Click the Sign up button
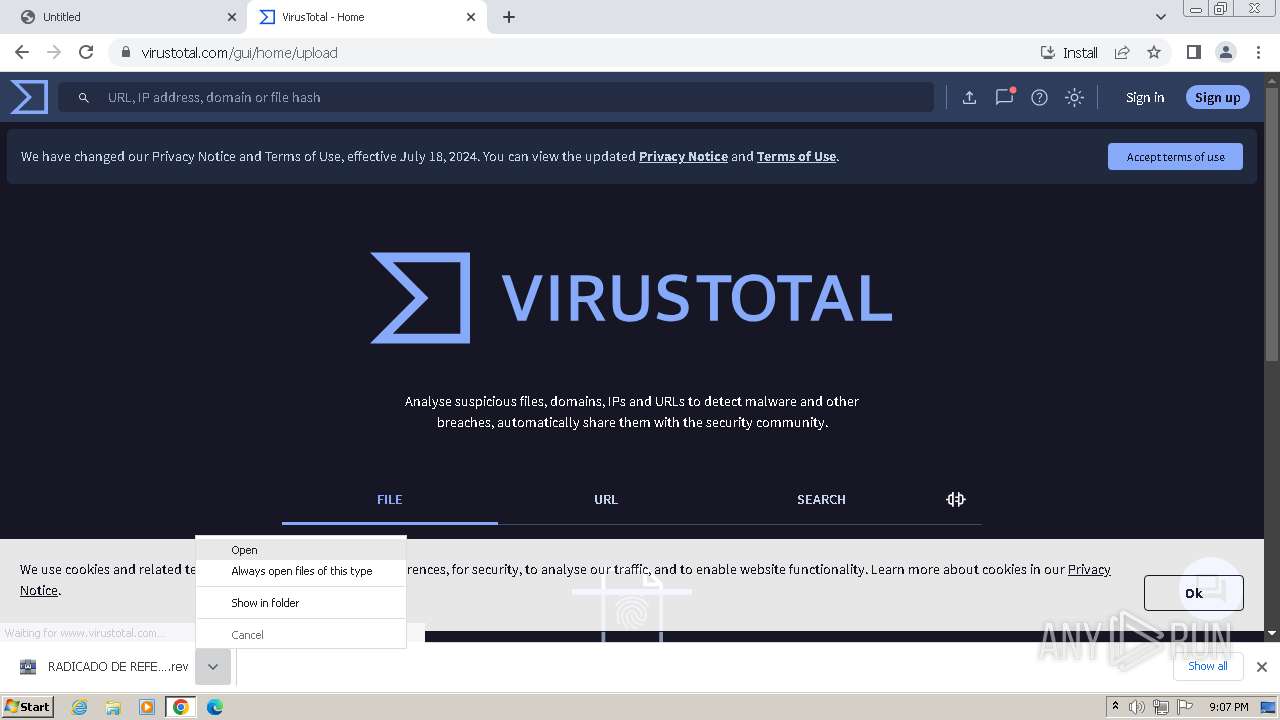The width and height of the screenshot is (1280, 720). point(1217,97)
